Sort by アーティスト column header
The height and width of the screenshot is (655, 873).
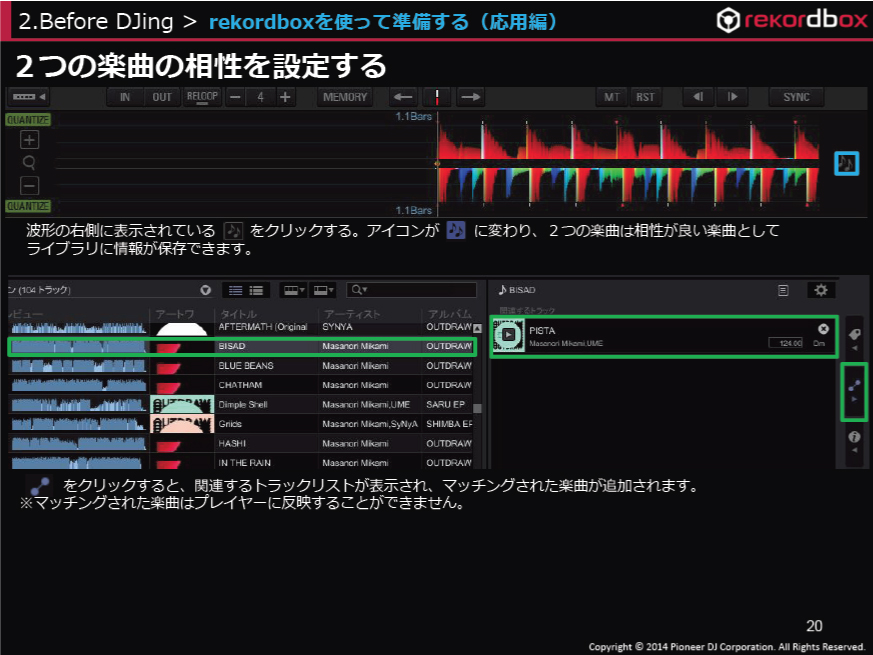pos(352,314)
